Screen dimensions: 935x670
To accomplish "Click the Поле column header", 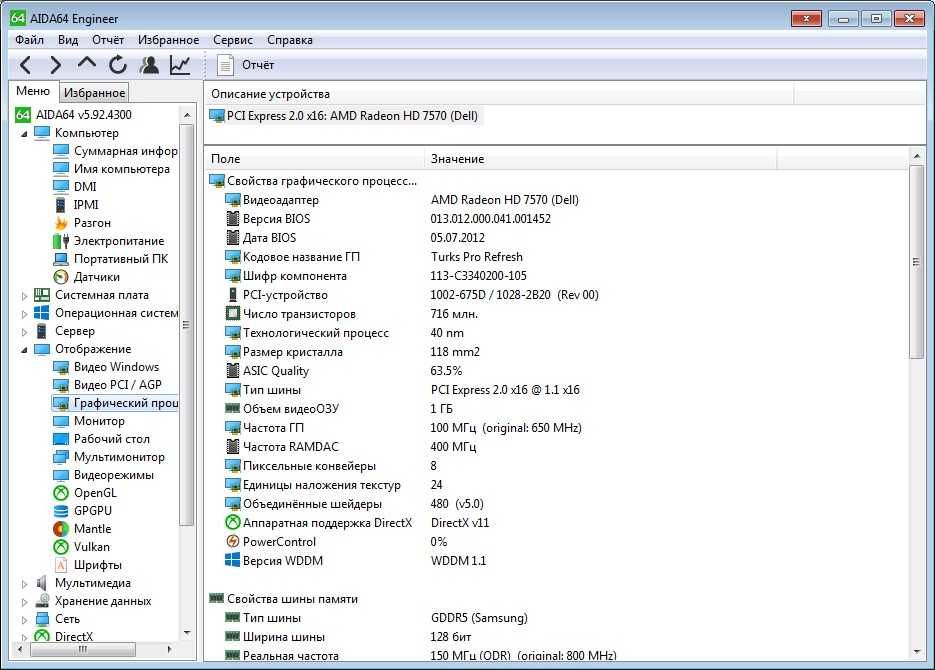I will click(x=314, y=159).
